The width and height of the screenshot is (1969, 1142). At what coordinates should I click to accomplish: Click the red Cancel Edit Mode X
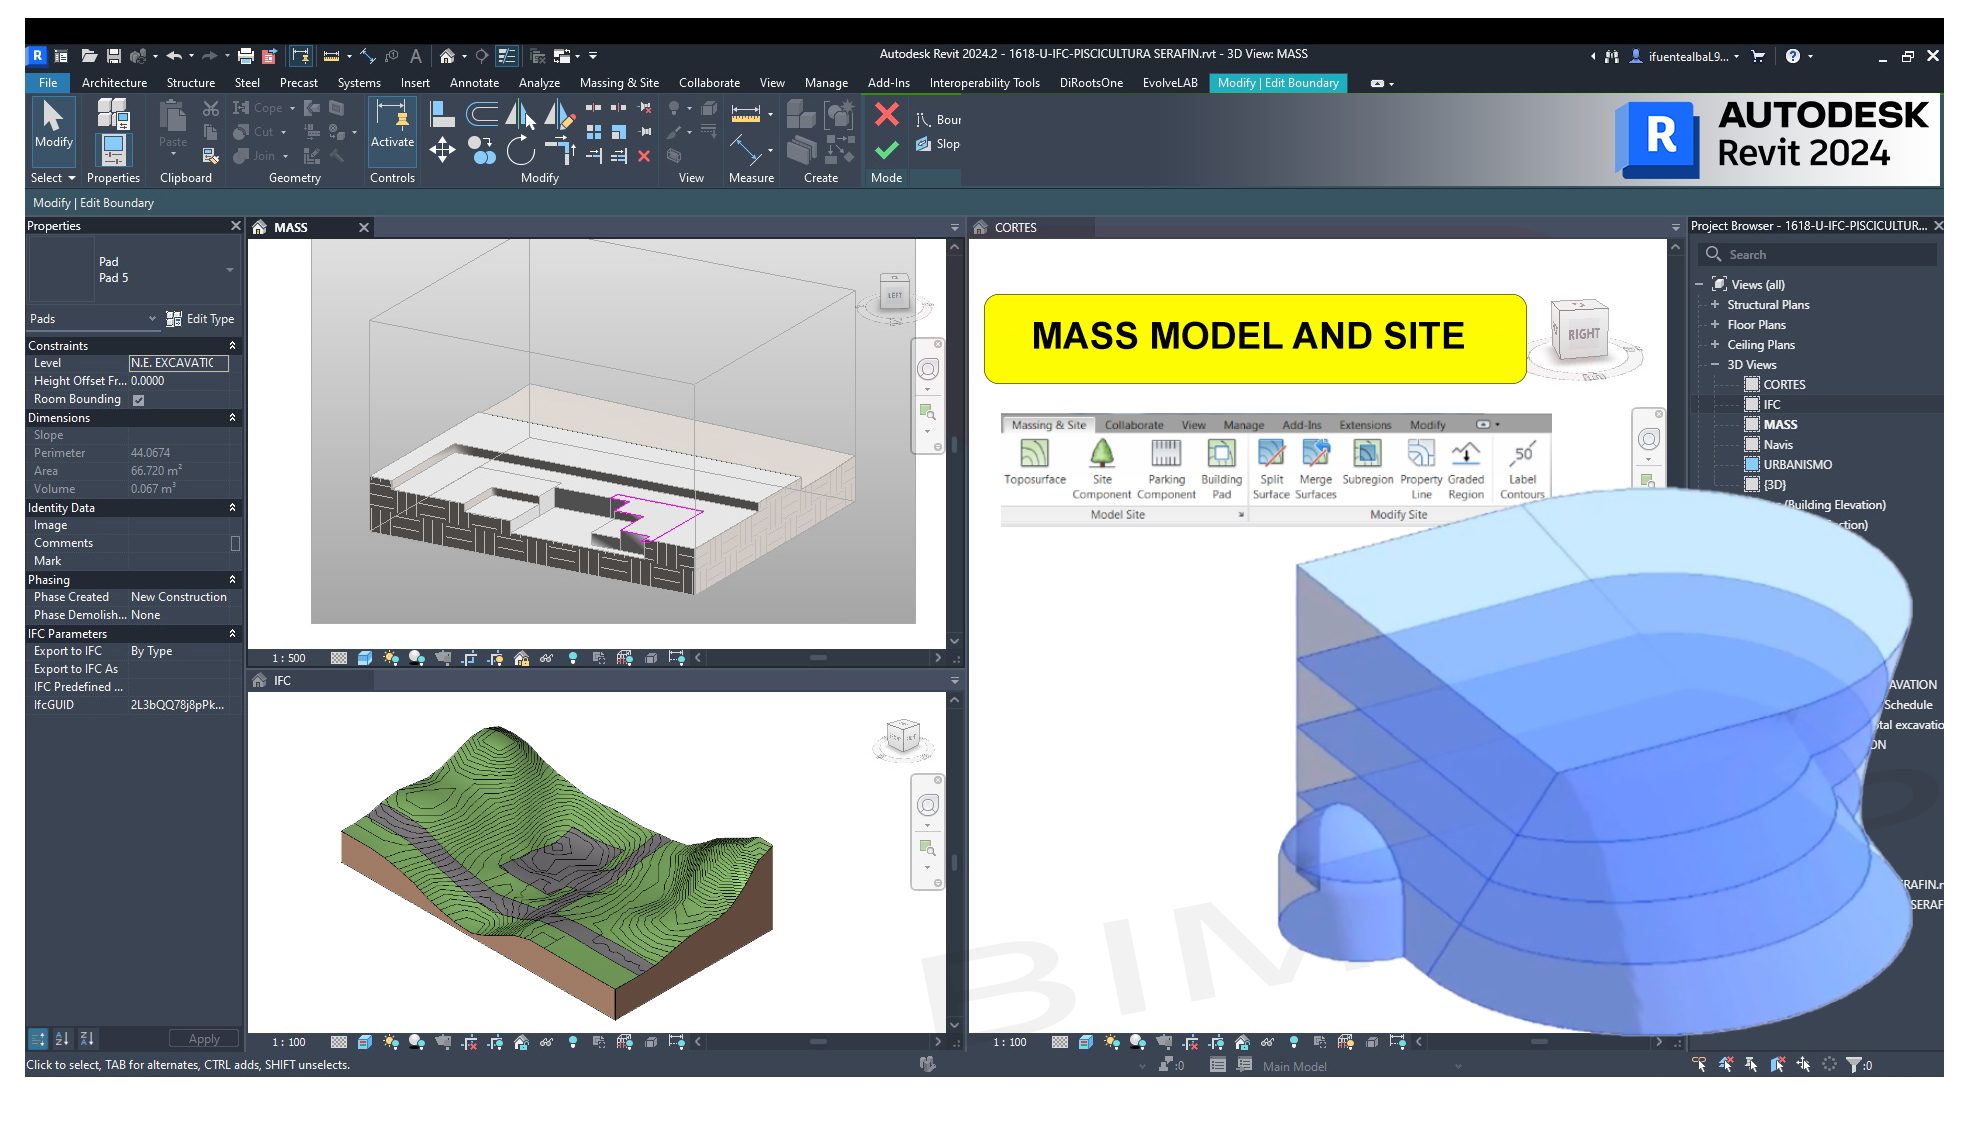point(886,114)
